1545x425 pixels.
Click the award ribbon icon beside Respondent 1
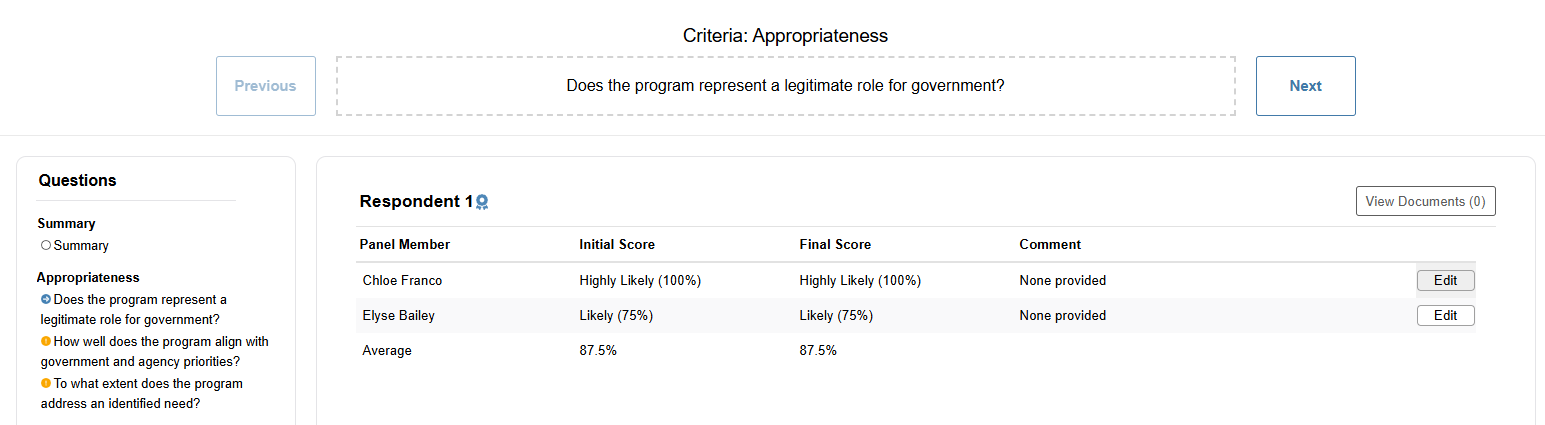point(482,202)
